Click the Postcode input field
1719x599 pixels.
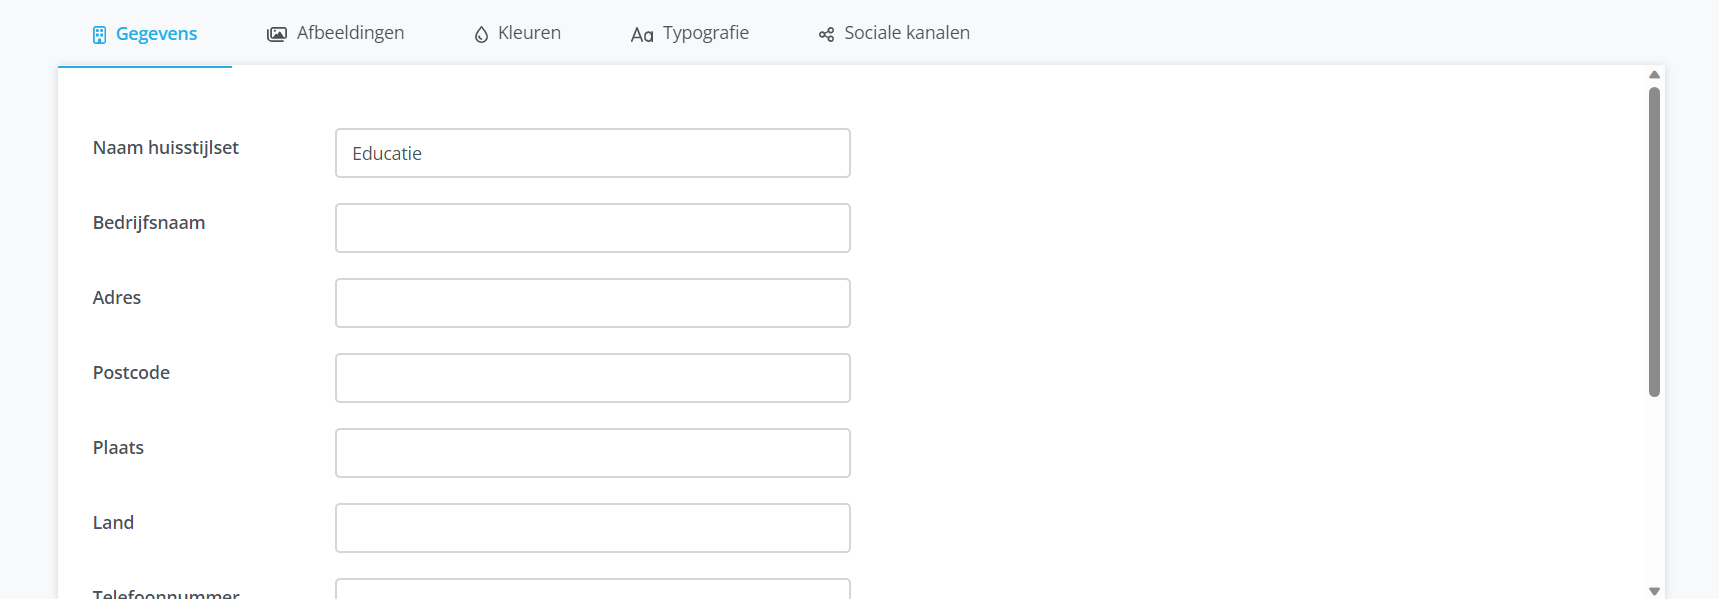coord(592,377)
